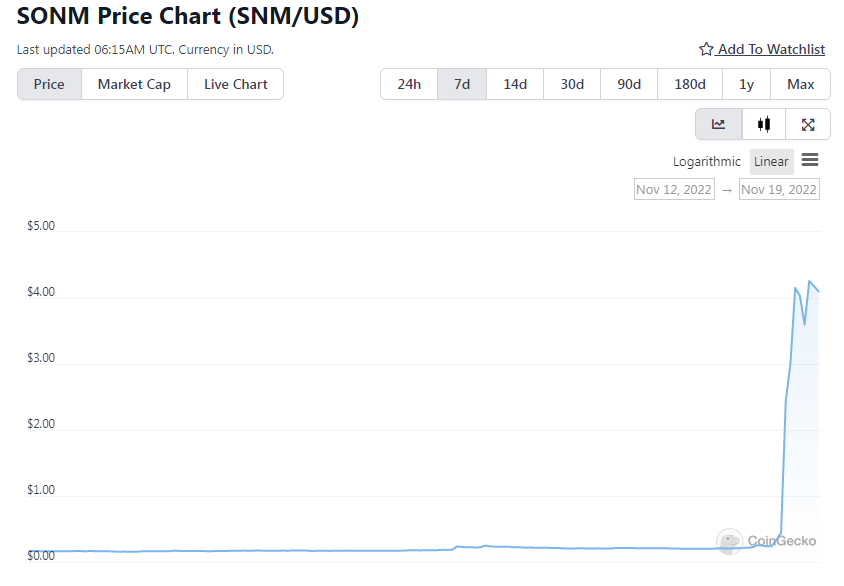This screenshot has height=586, width=844.
Task: Select the 7d time range
Action: (x=462, y=84)
